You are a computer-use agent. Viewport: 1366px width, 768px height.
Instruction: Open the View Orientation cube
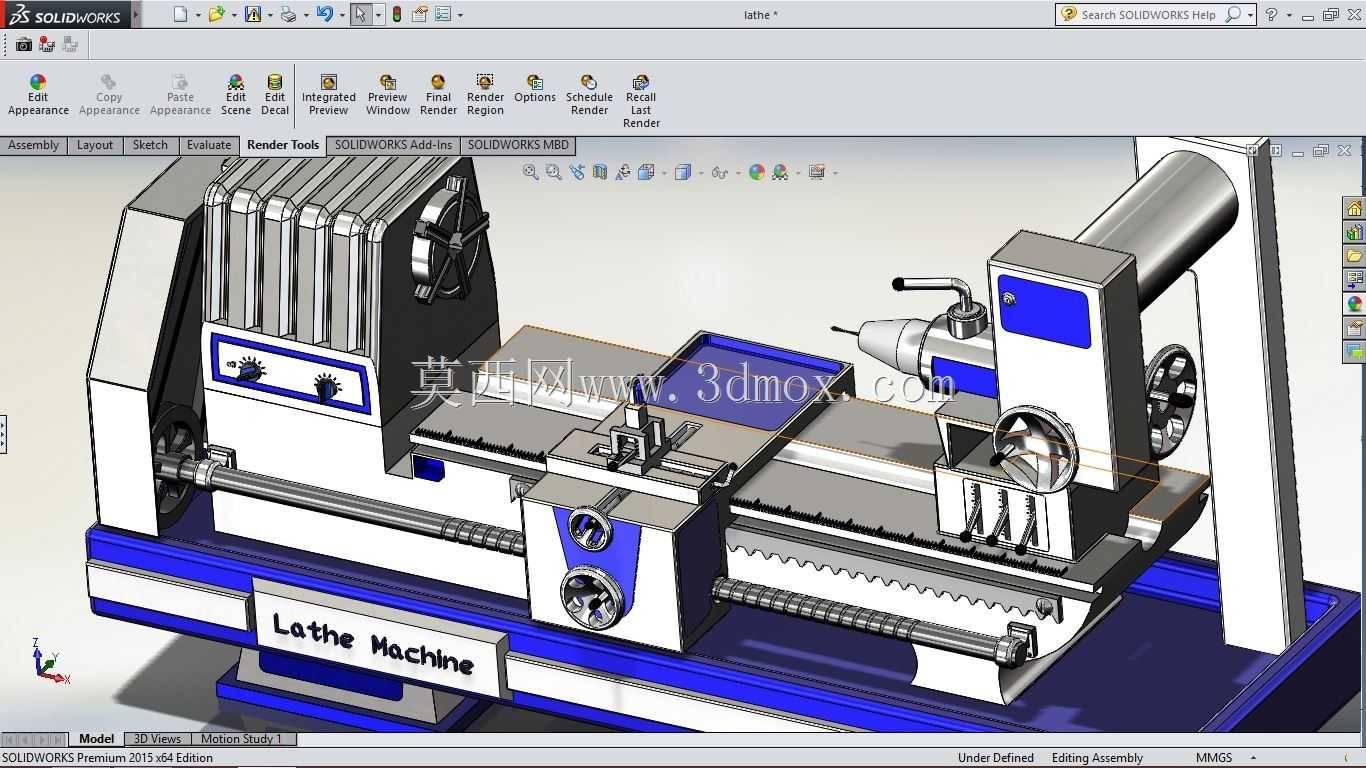coord(646,172)
